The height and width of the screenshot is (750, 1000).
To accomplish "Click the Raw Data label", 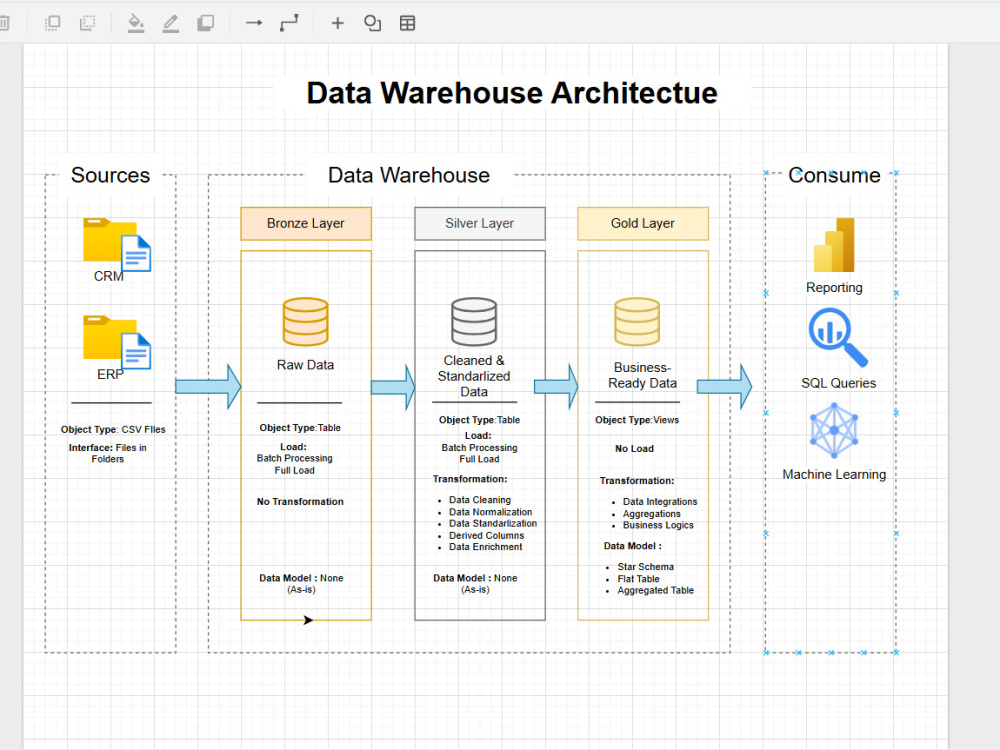I will point(305,365).
